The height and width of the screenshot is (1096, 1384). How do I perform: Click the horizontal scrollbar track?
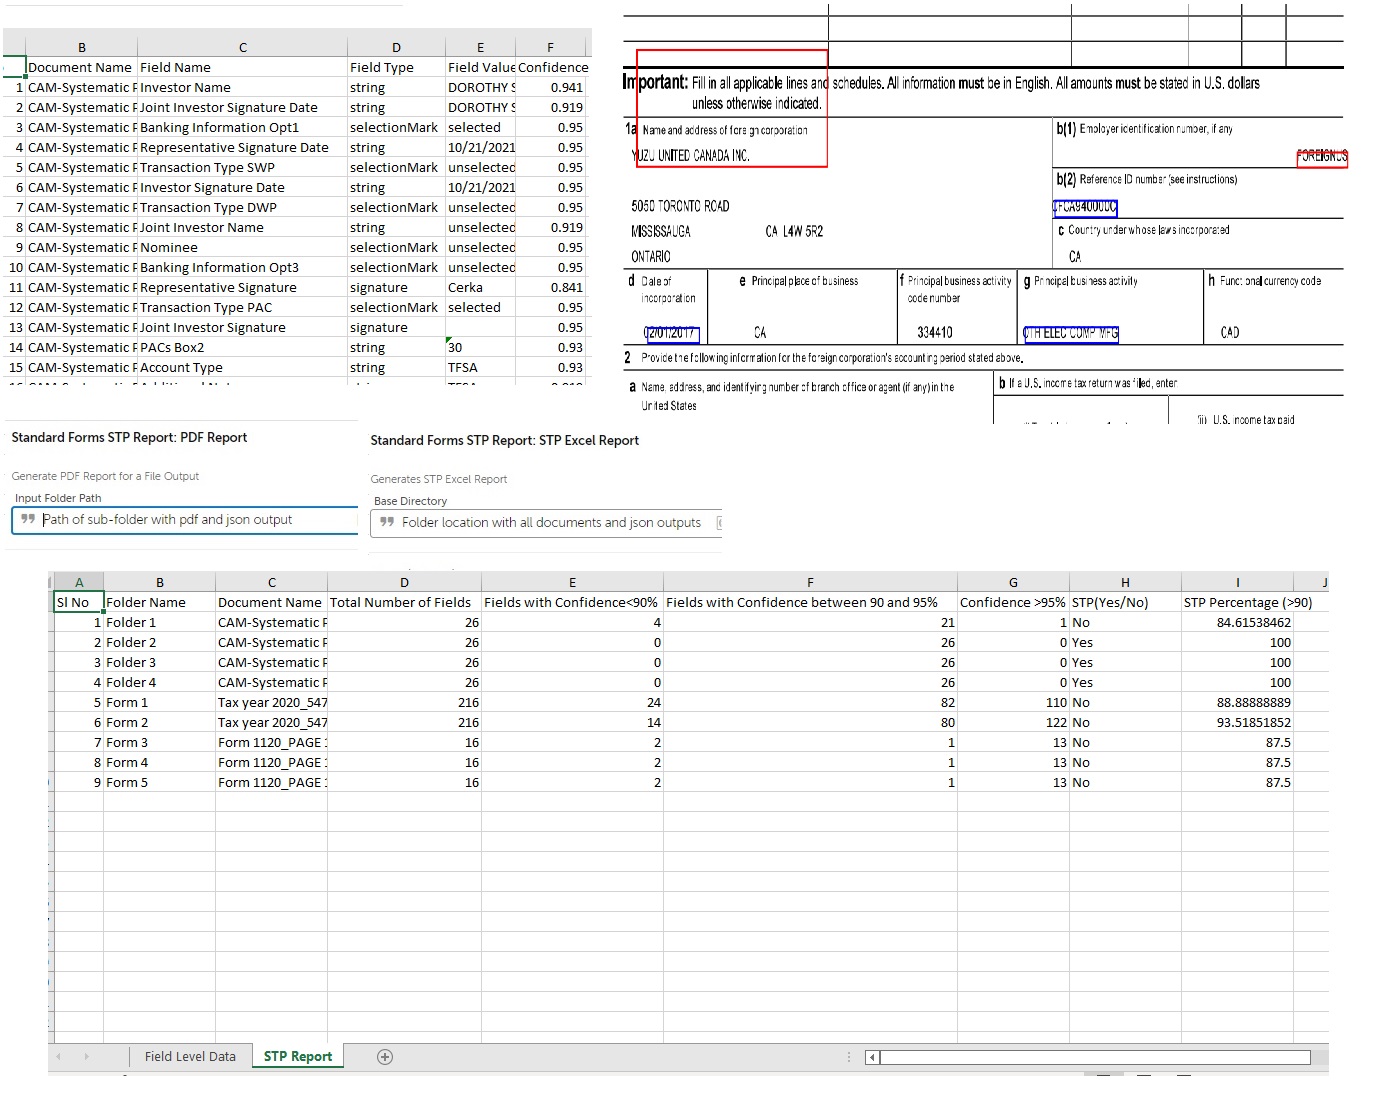pos(1095,1057)
